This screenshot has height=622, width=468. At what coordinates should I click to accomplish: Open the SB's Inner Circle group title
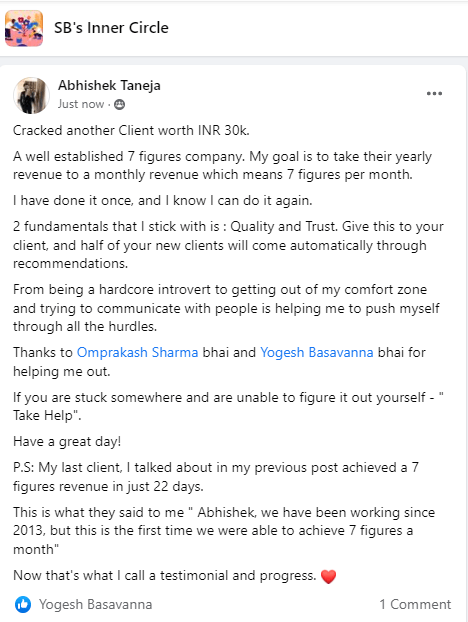111,28
